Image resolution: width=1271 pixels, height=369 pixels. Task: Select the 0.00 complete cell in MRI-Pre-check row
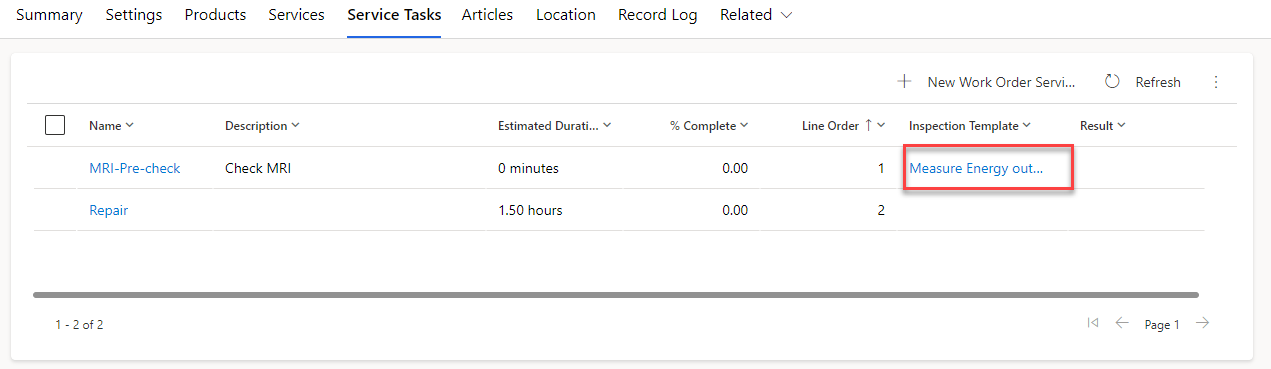(735, 168)
